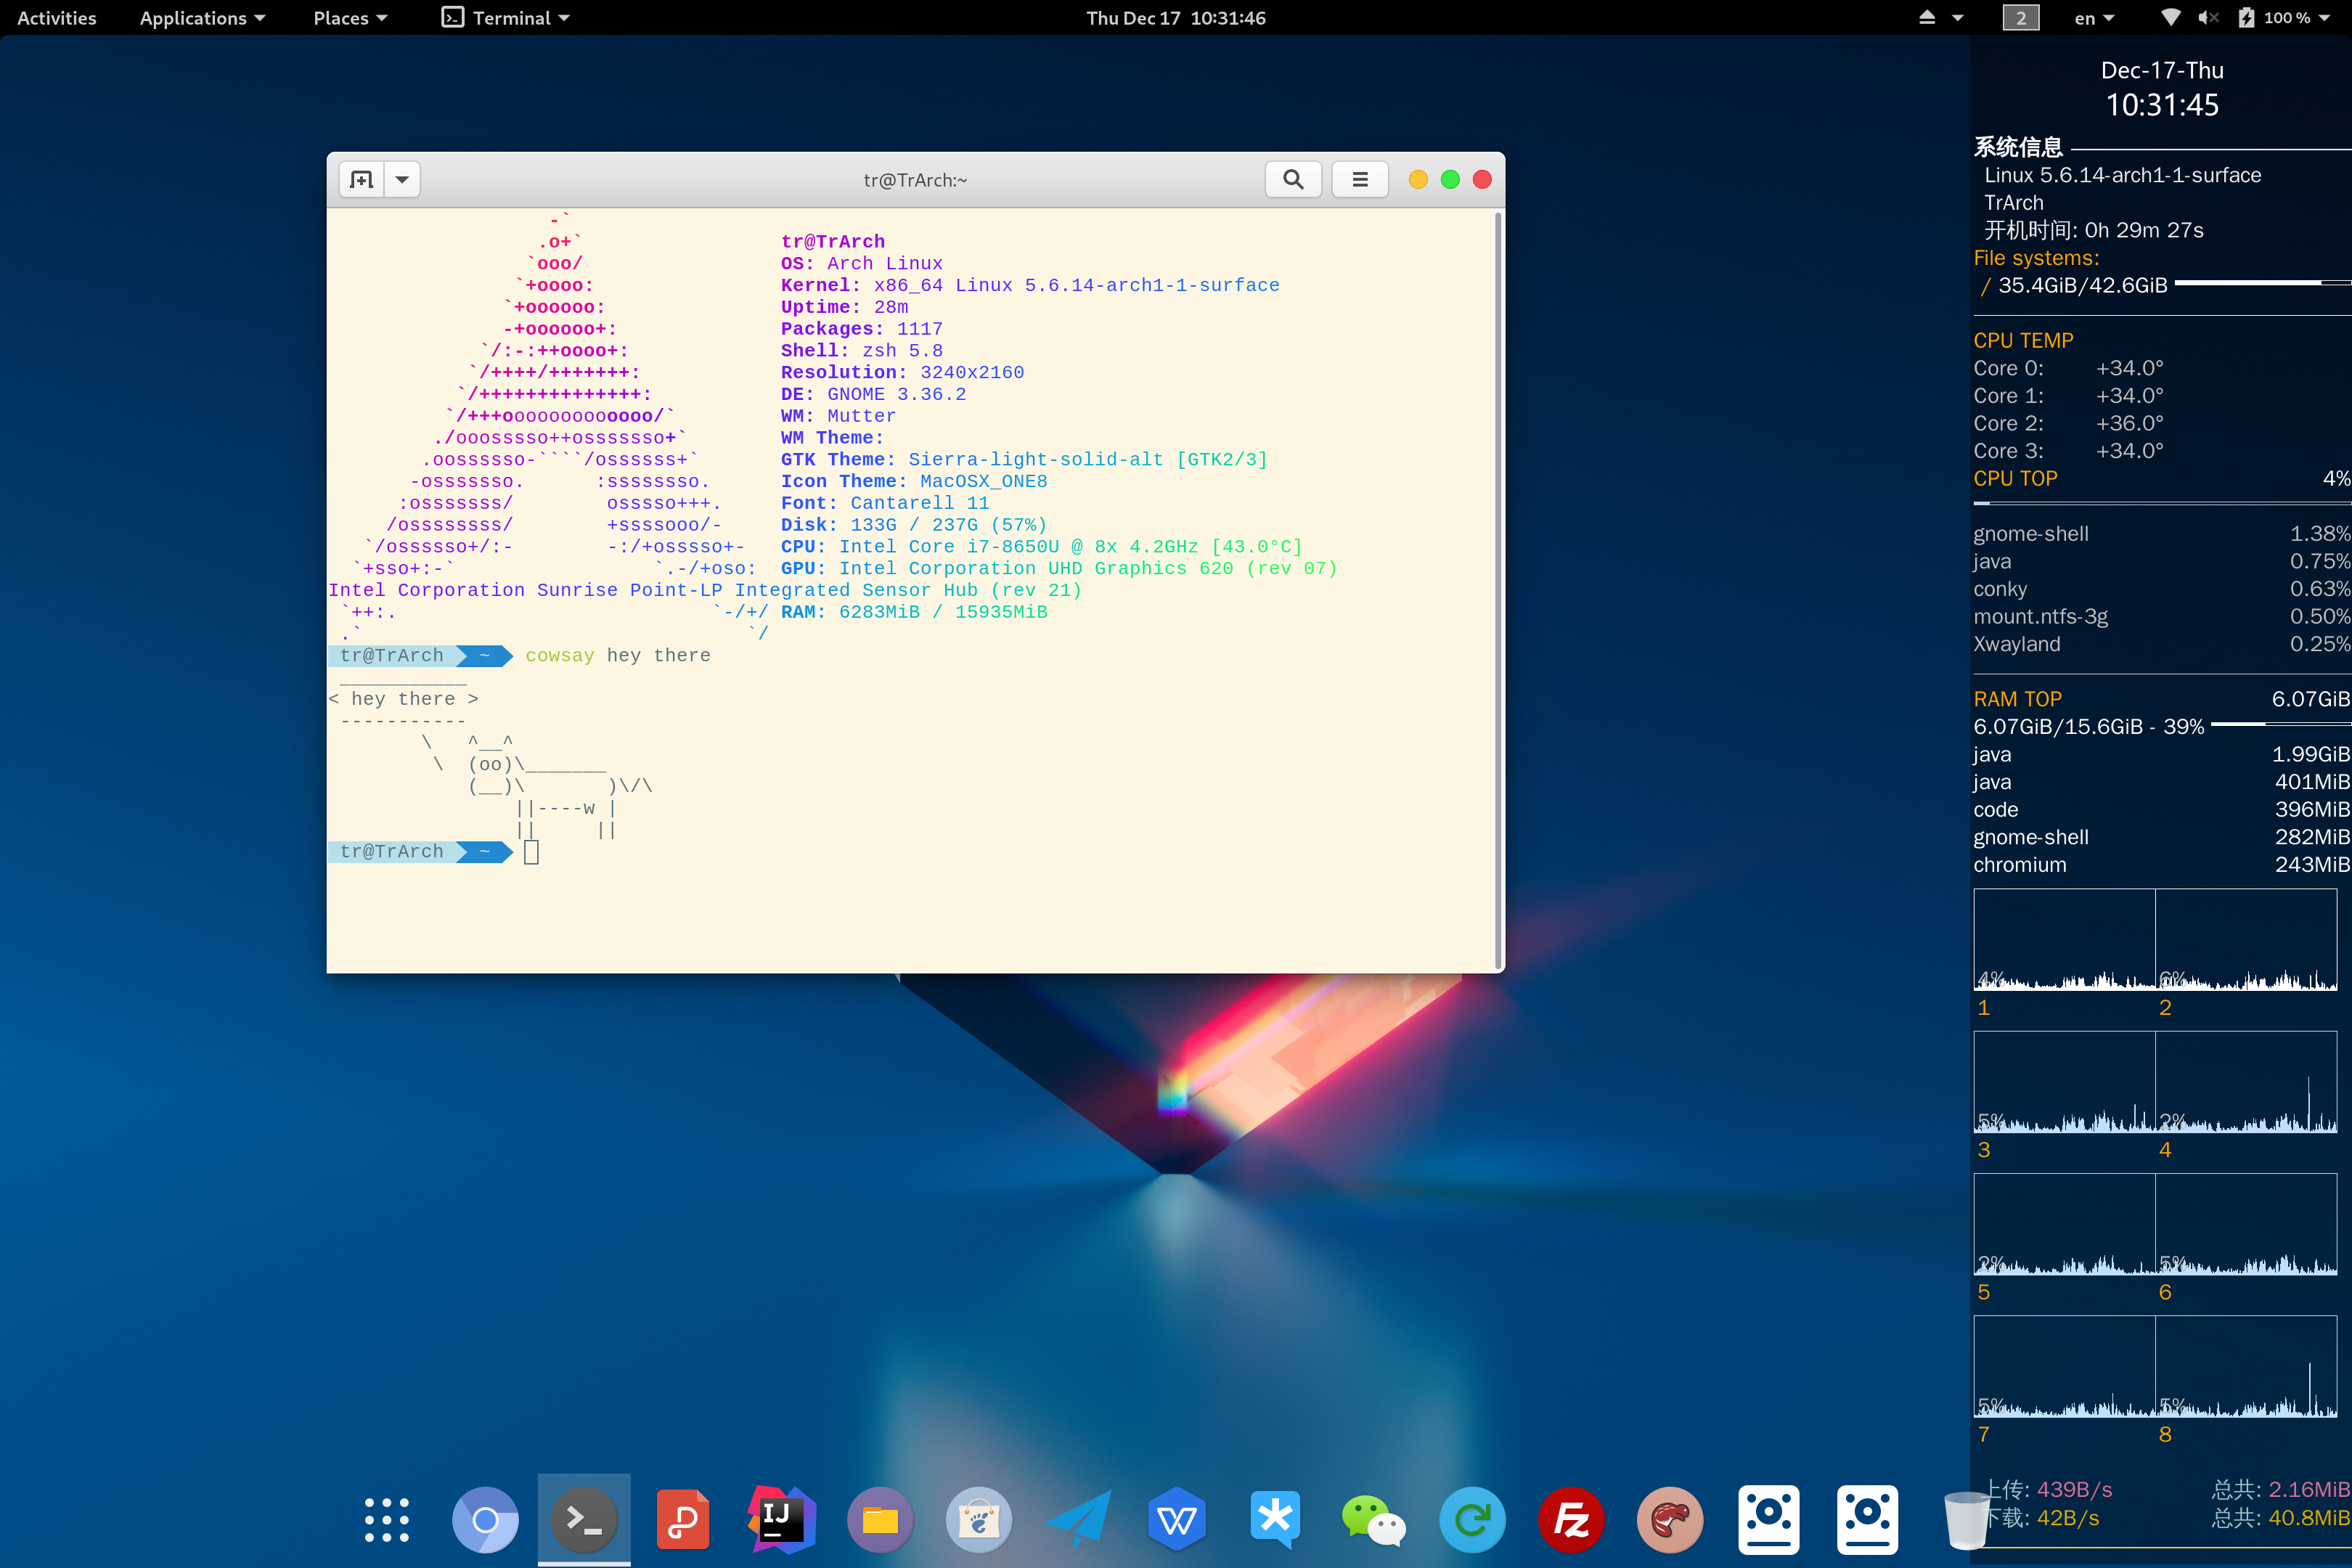
Task: Launch WeChat from the dock
Action: 1373,1520
